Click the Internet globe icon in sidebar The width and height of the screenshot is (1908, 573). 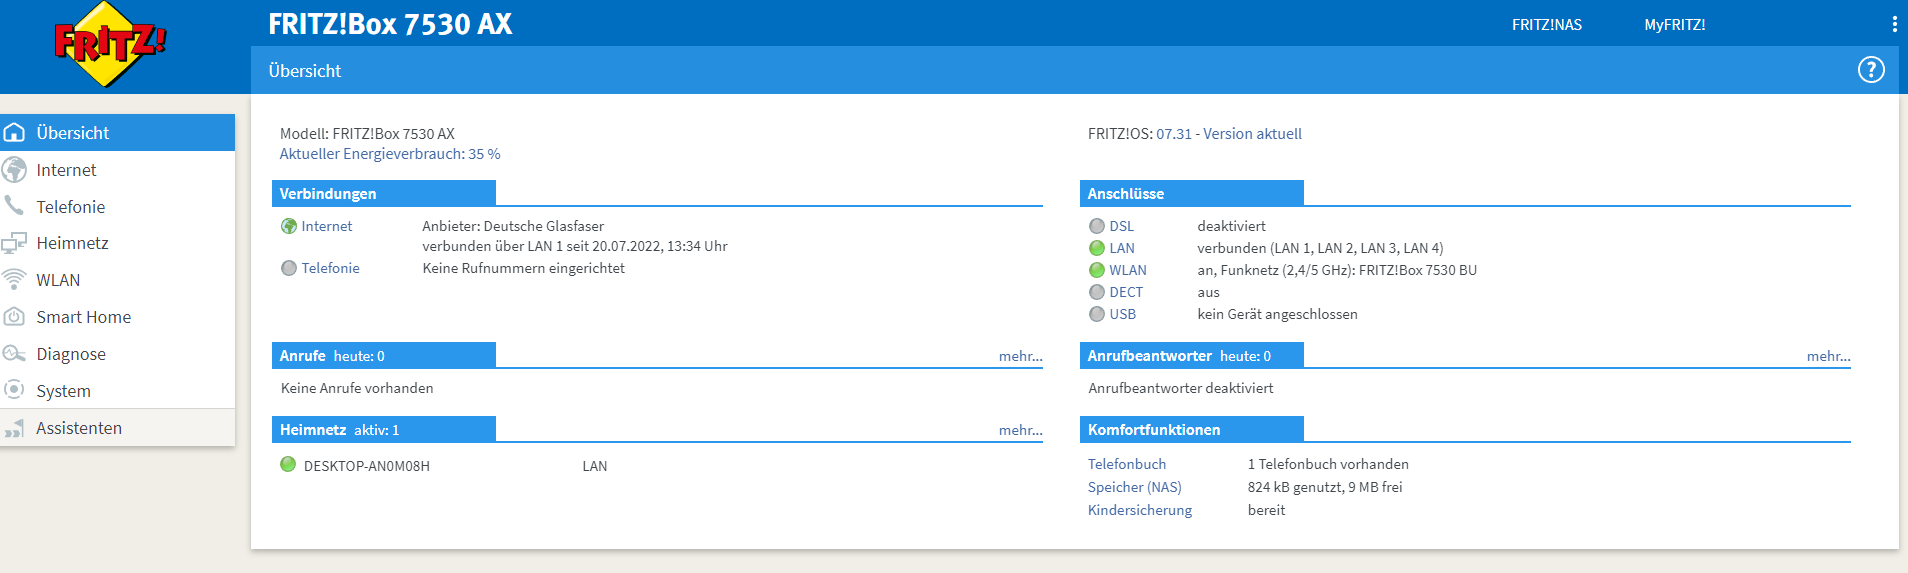[15, 170]
